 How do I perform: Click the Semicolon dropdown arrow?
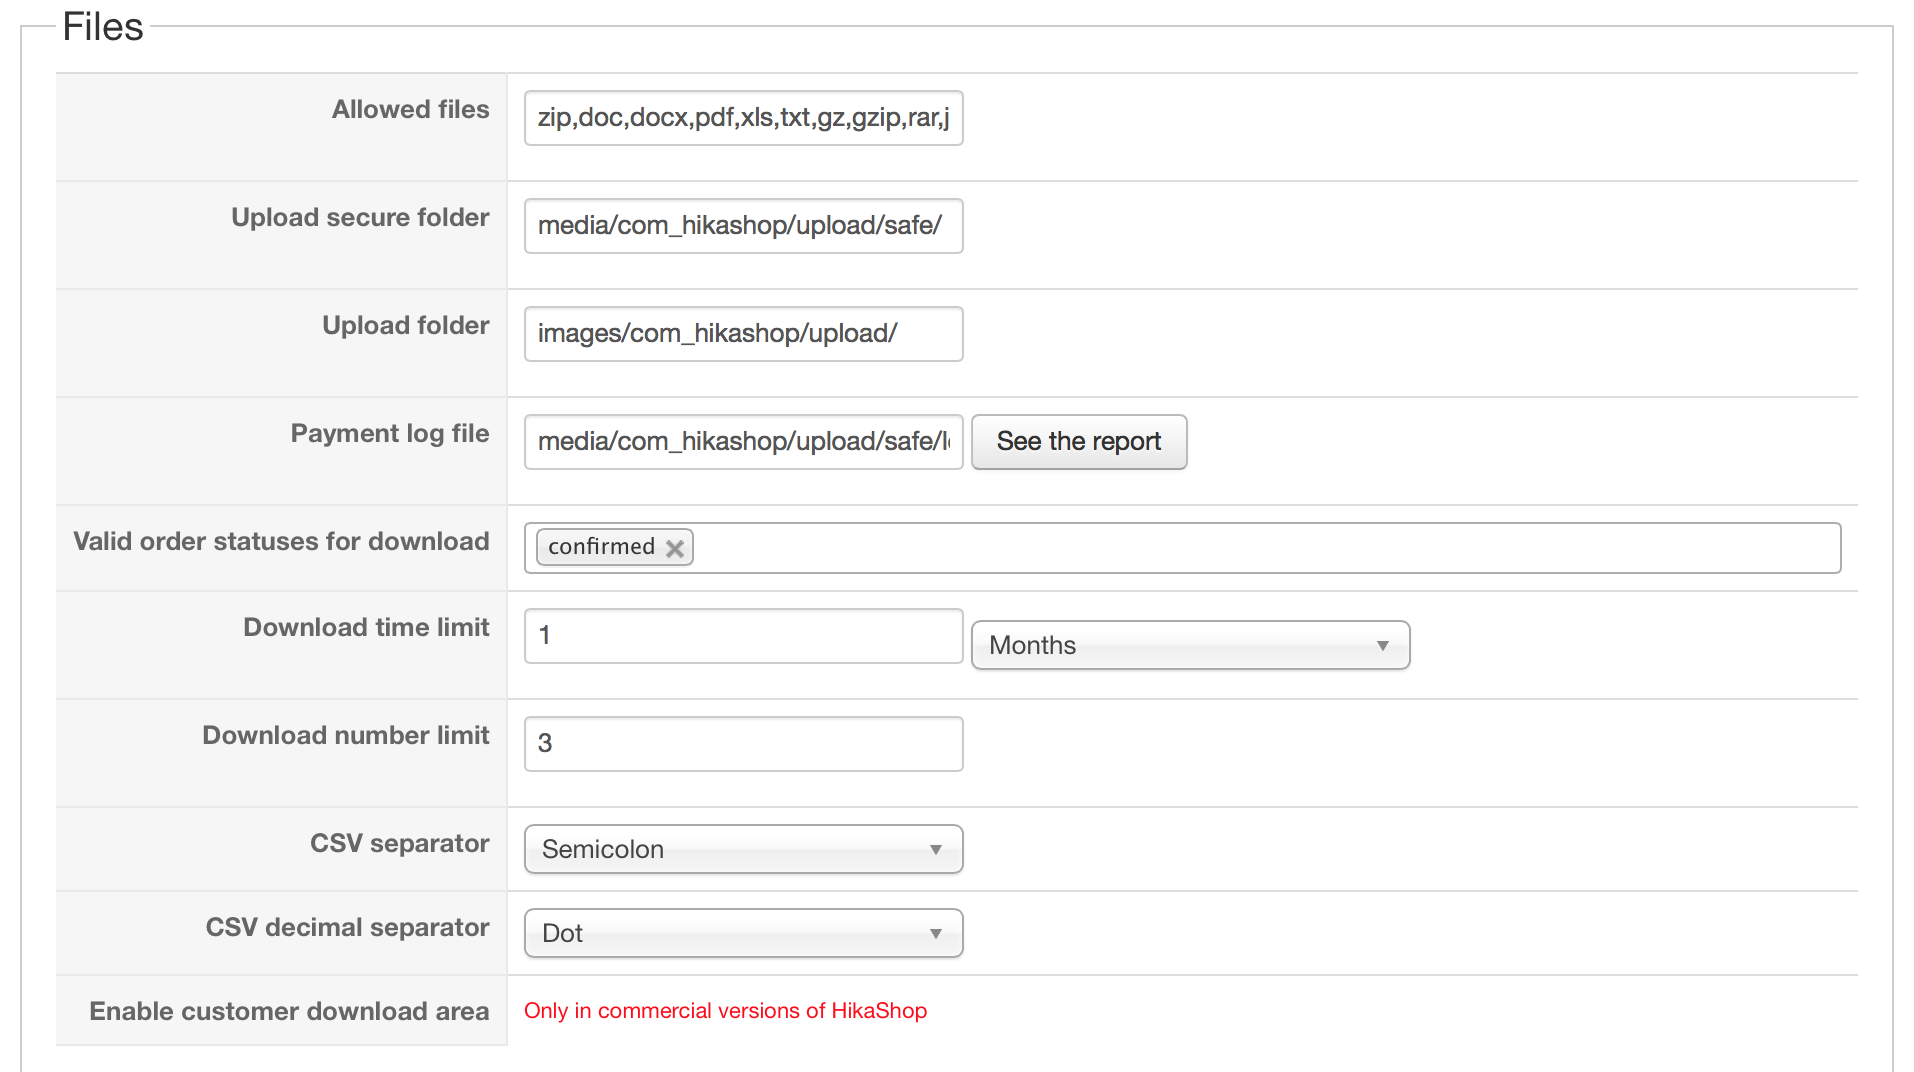[x=935, y=850]
